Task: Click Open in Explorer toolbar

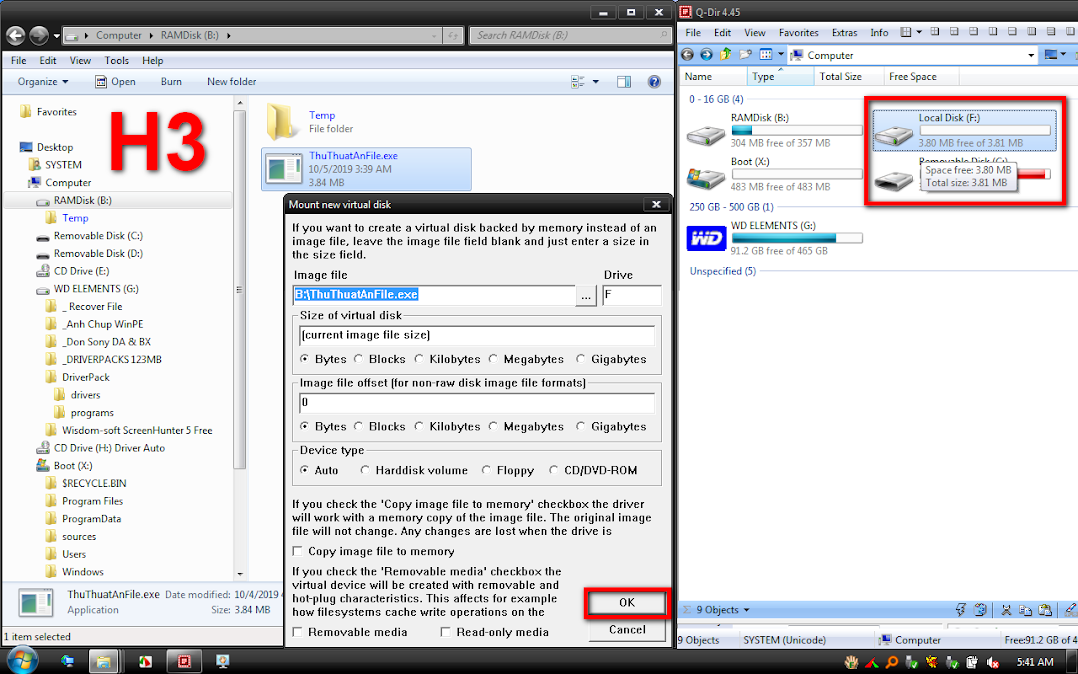Action: coord(115,82)
